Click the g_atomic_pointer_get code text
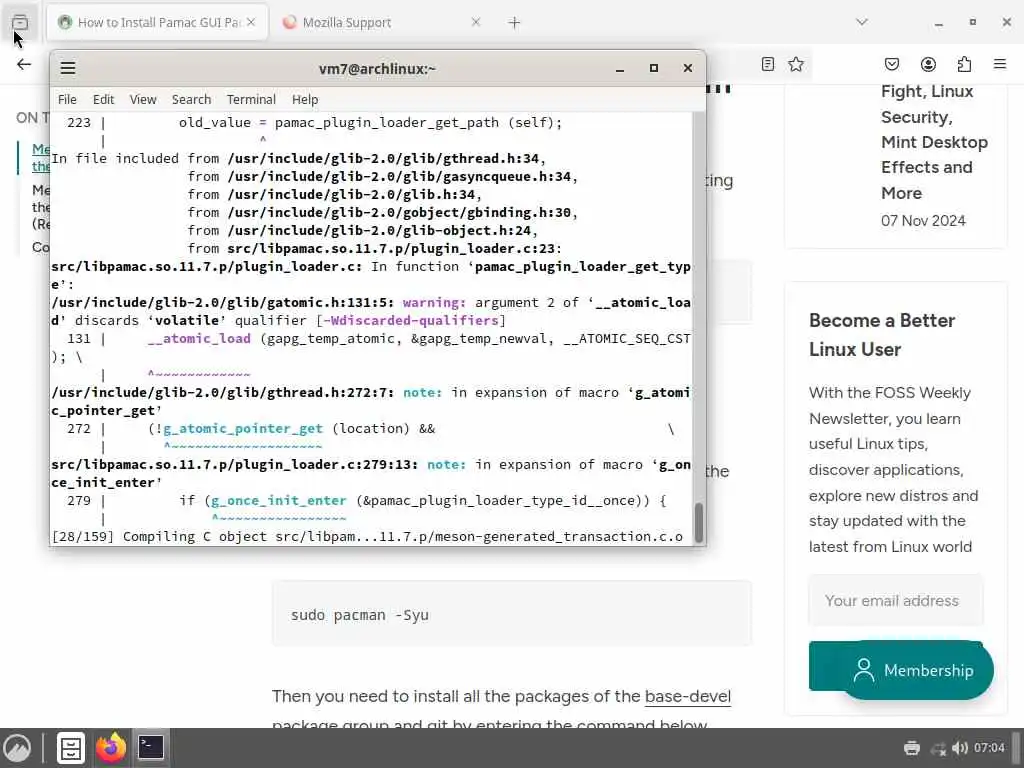Screen dimensions: 1024x768 [243, 428]
